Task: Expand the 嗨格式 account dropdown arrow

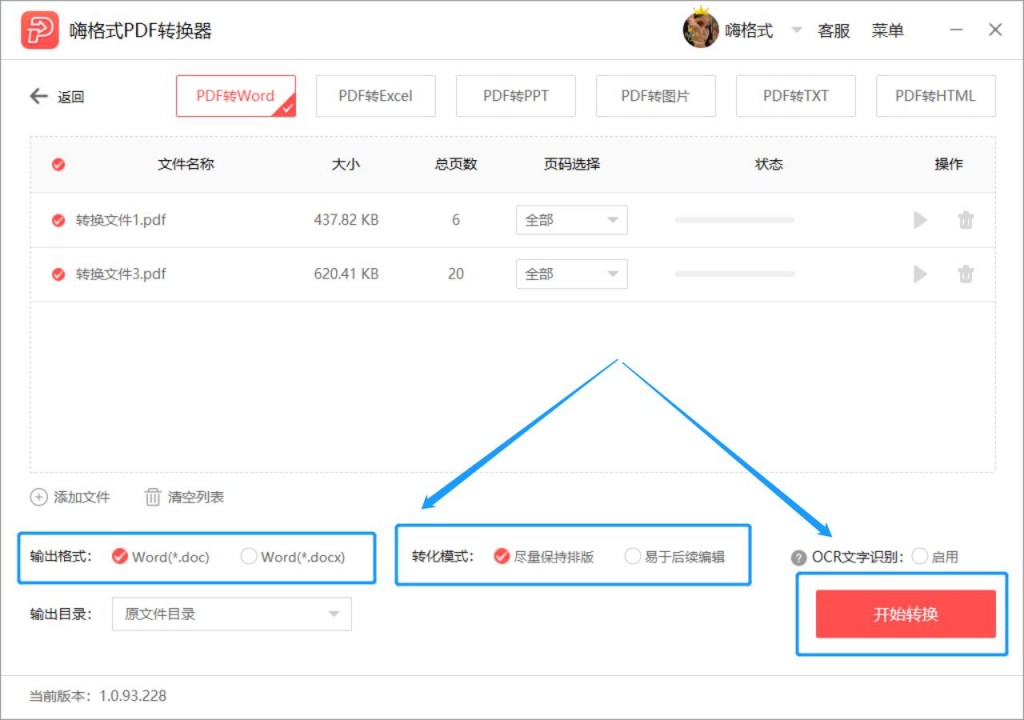Action: tap(796, 30)
